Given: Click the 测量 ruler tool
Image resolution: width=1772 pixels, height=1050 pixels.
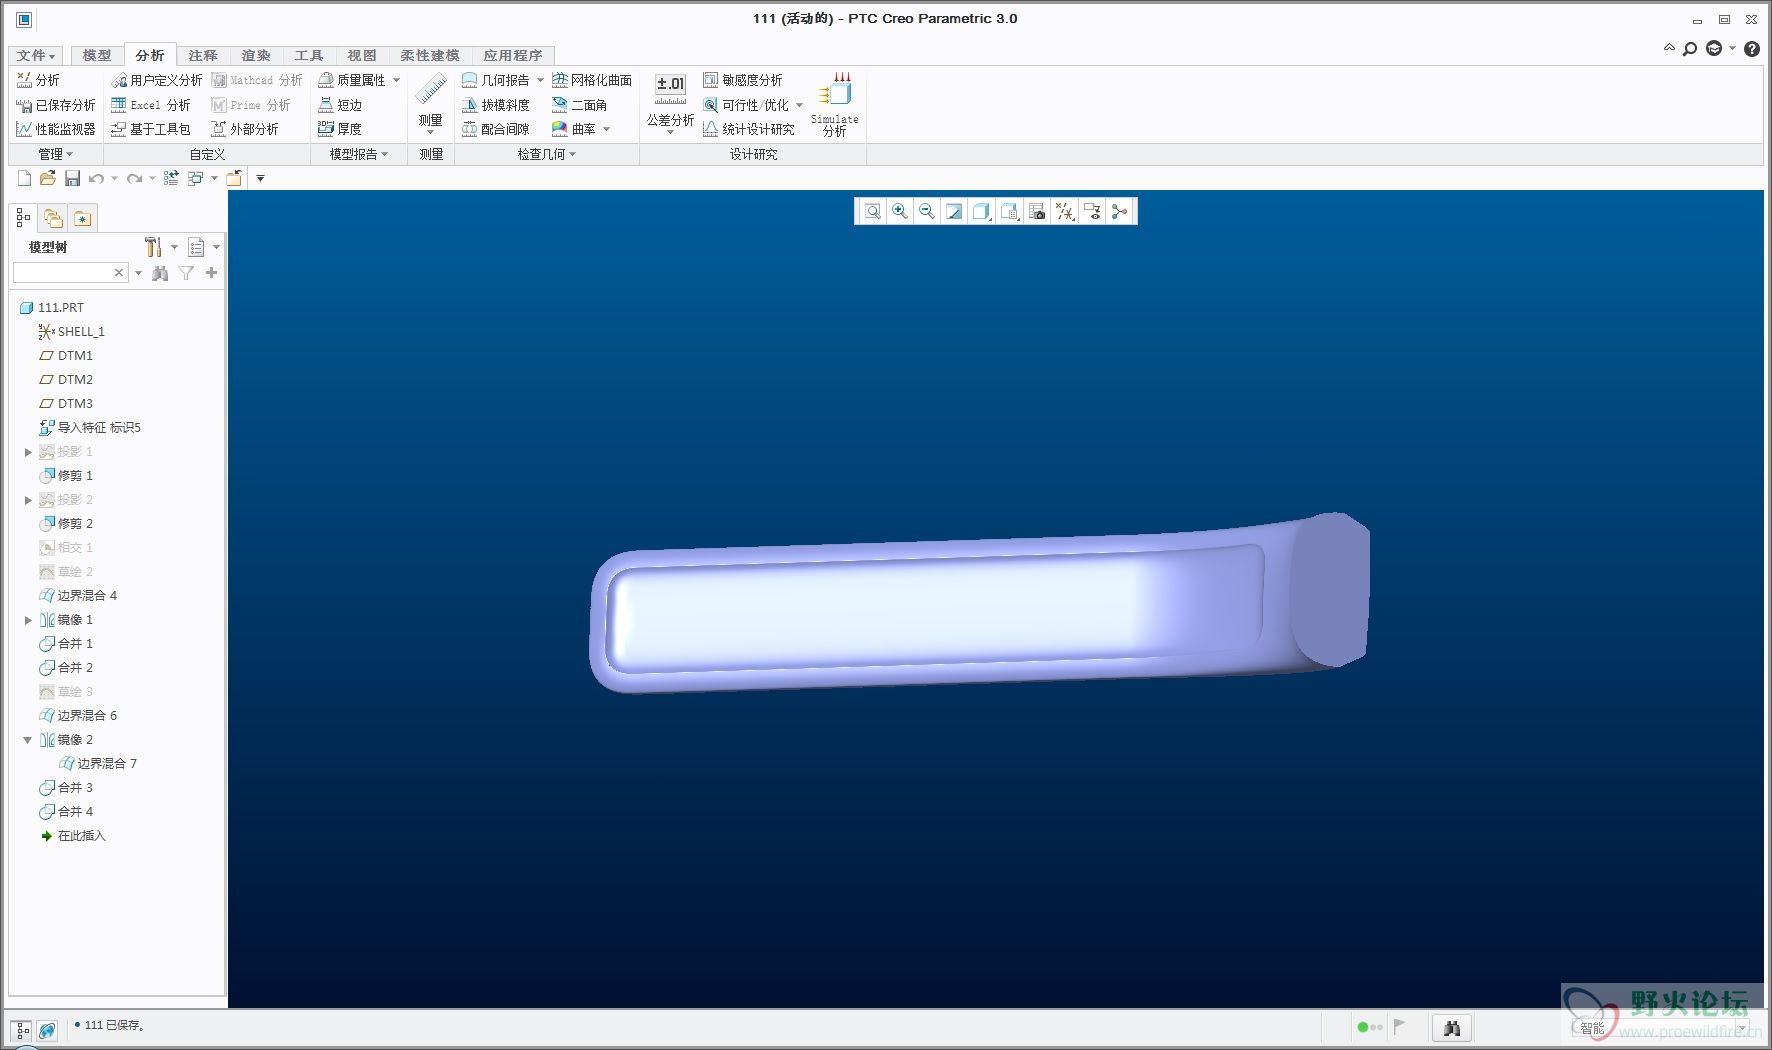Looking at the screenshot, I should pyautogui.click(x=431, y=101).
